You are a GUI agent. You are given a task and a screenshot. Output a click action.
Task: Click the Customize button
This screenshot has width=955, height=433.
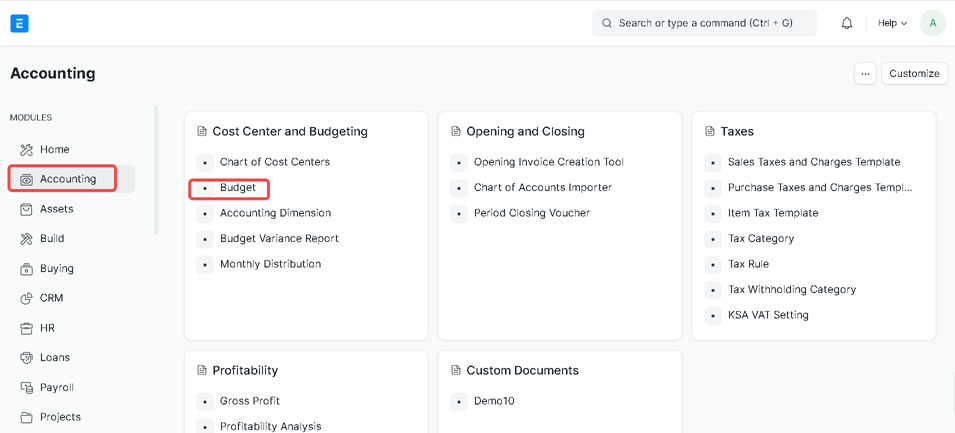click(x=914, y=74)
